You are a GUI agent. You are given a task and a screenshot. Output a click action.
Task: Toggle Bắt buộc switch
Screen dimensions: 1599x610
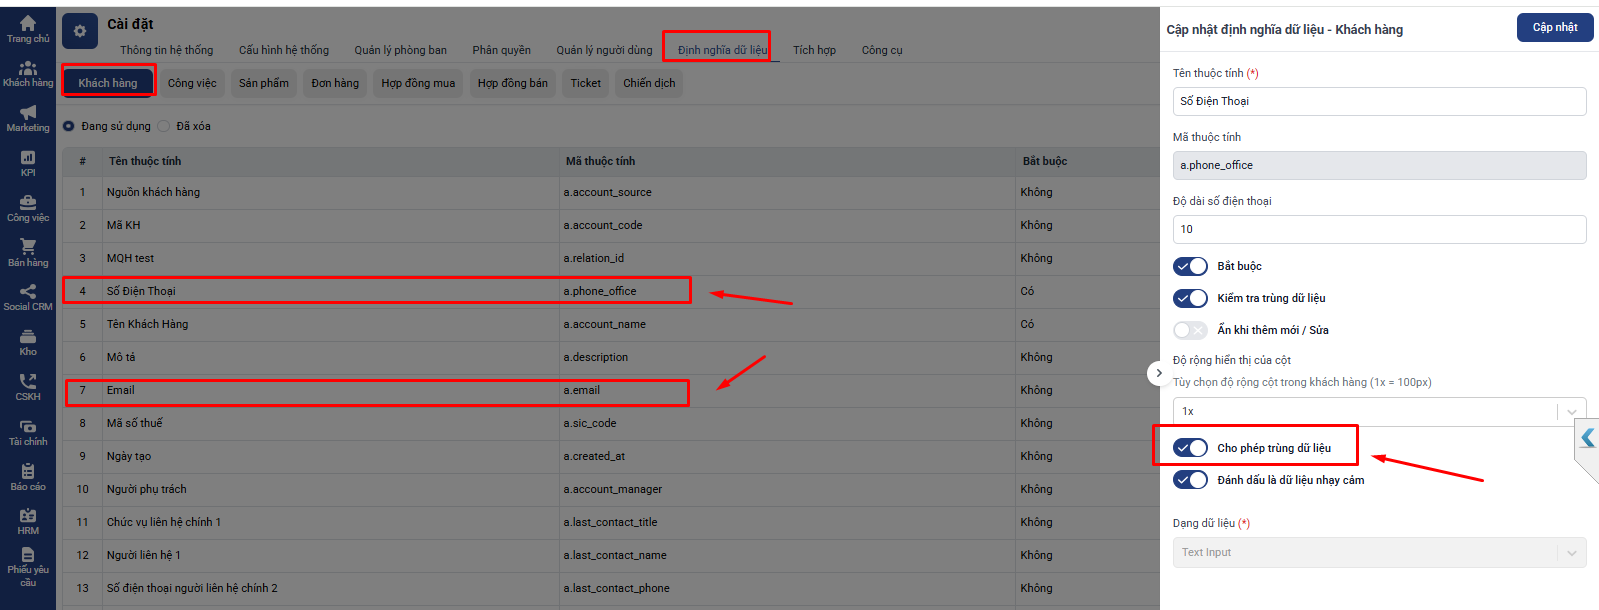click(x=1190, y=266)
